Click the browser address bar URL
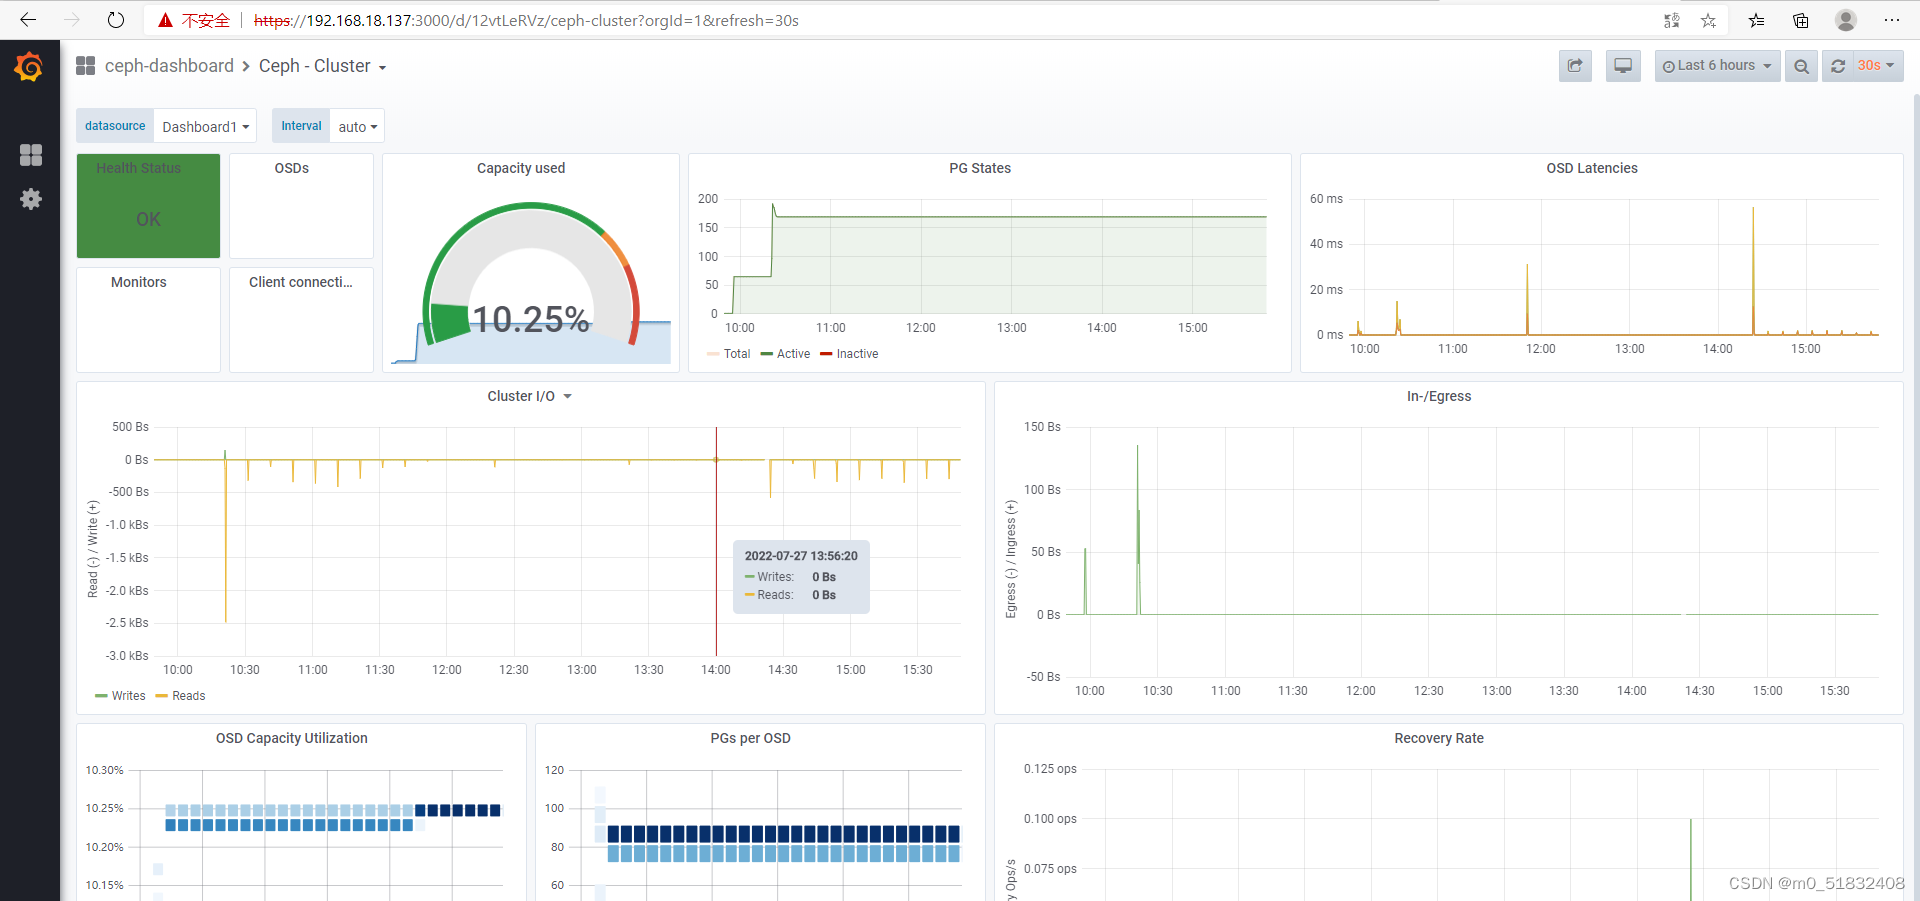Viewport: 1920px width, 901px height. 527,20
